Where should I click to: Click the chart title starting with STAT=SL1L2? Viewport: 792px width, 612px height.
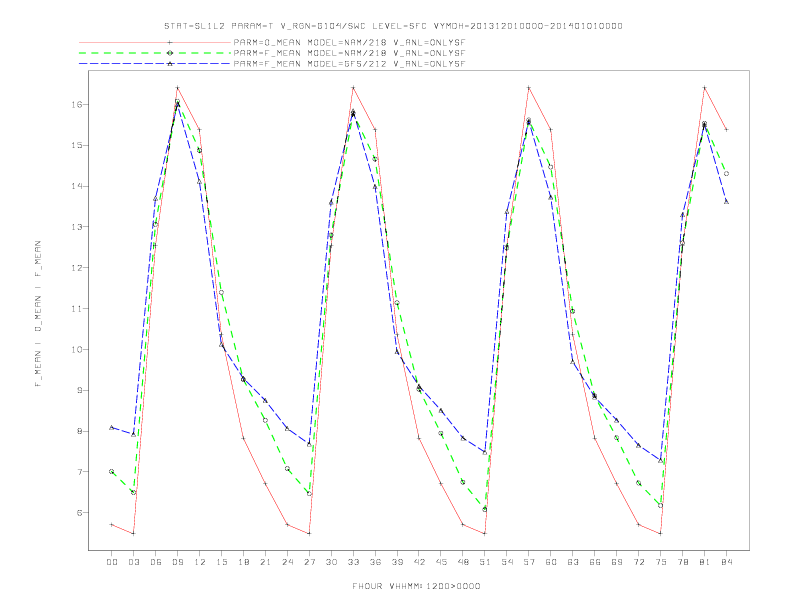click(393, 26)
